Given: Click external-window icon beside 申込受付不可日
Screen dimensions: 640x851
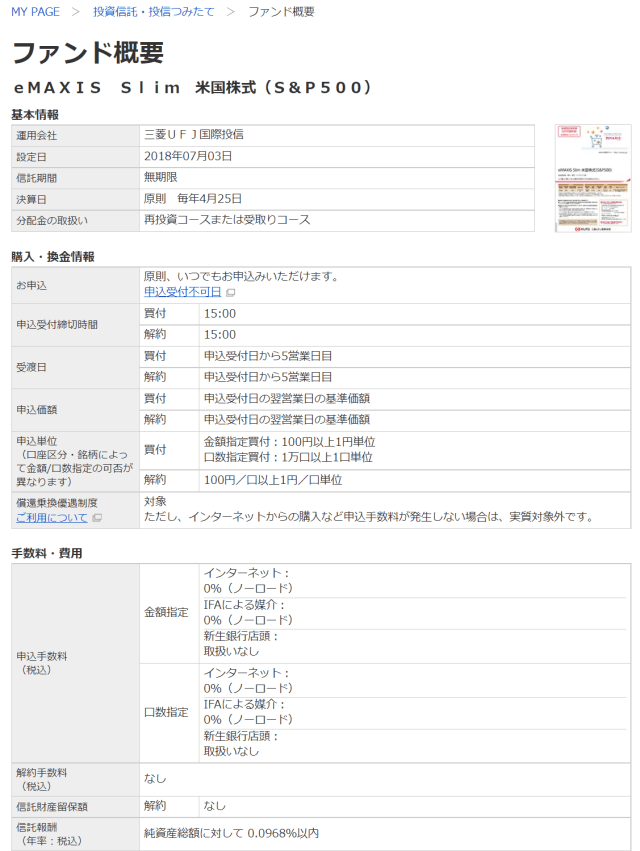Looking at the screenshot, I should 231,293.
